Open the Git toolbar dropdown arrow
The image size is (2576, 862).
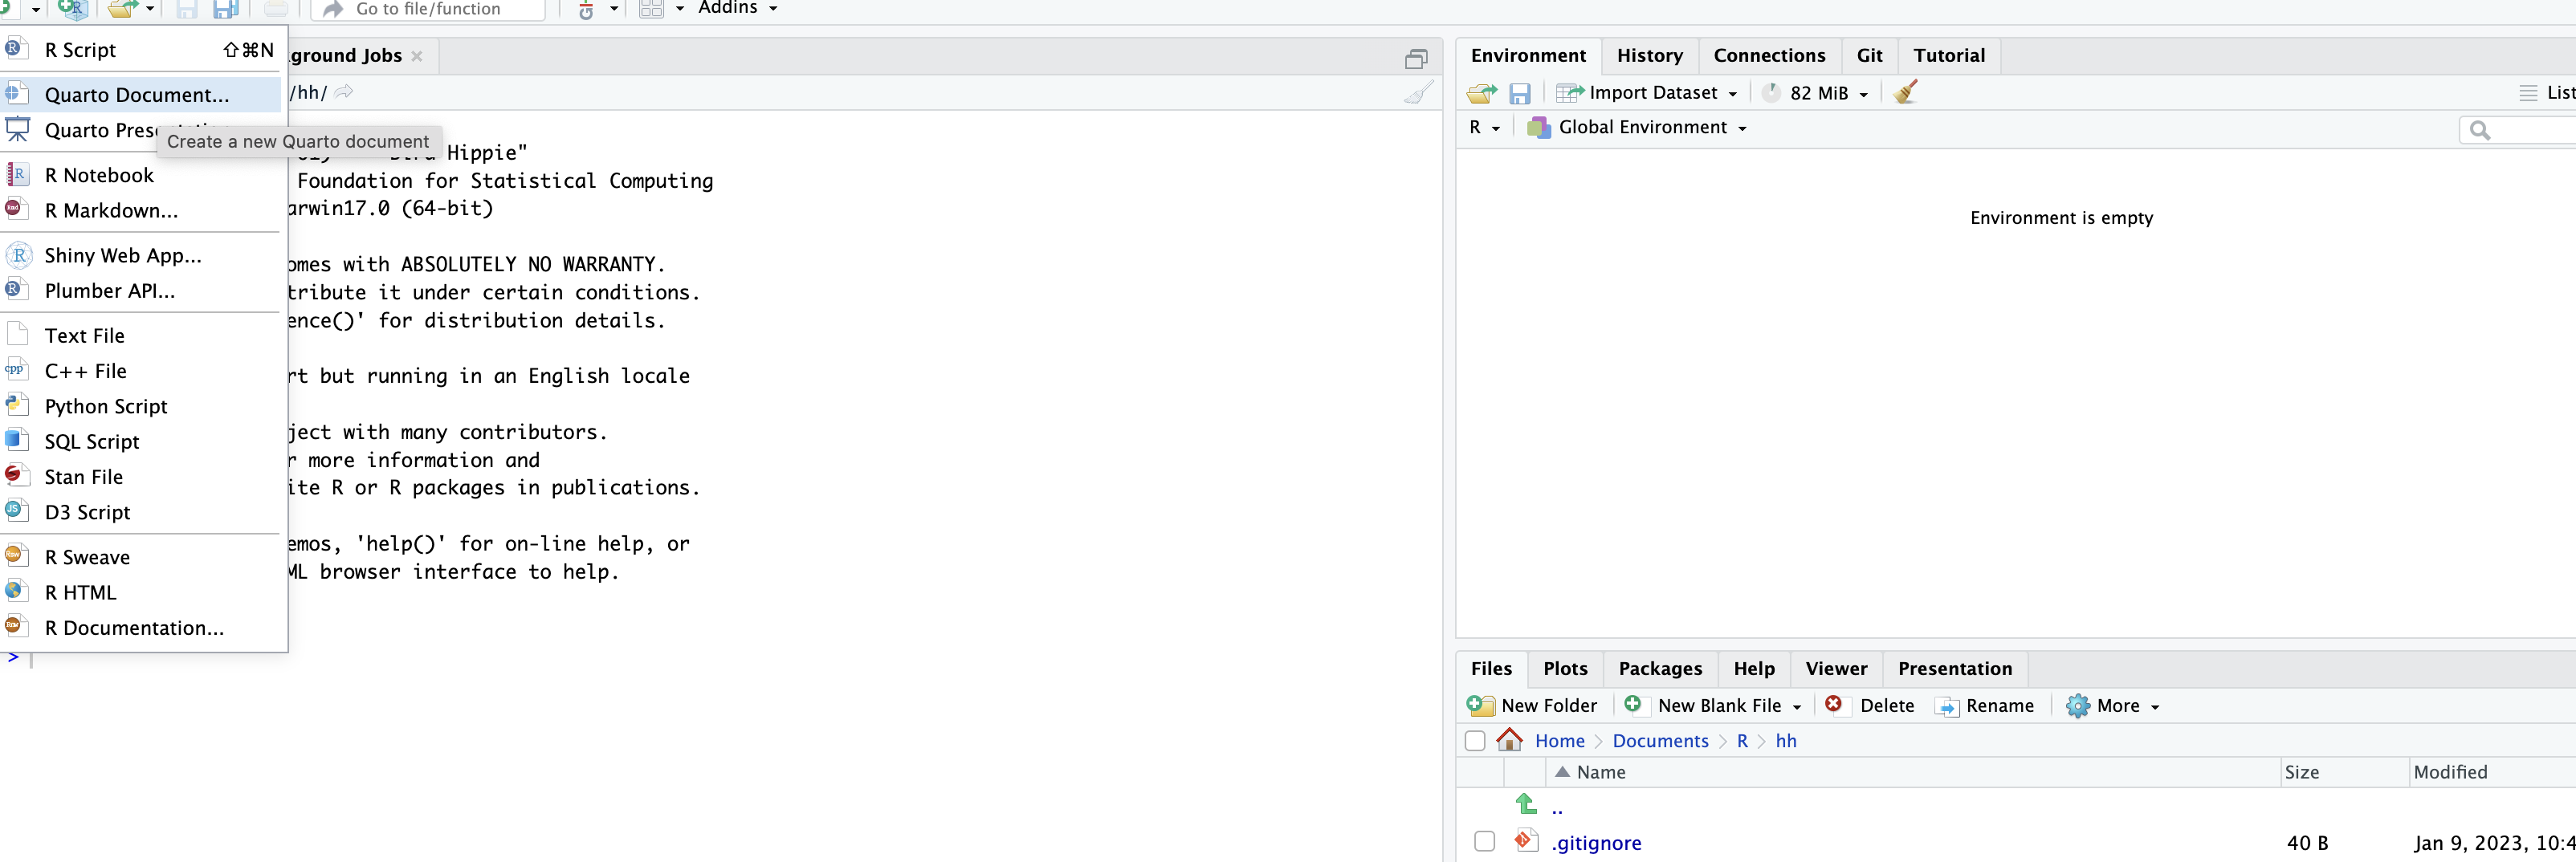click(x=613, y=9)
